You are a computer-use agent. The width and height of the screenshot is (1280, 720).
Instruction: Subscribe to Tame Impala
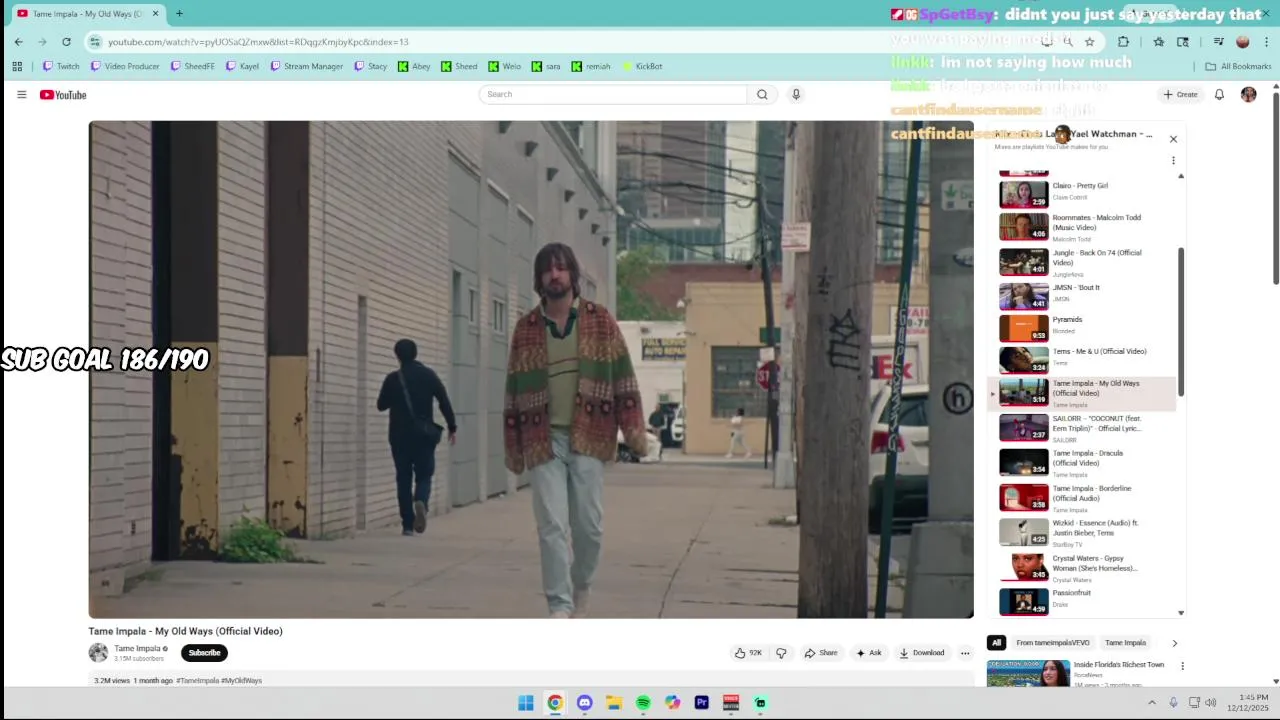(x=204, y=653)
